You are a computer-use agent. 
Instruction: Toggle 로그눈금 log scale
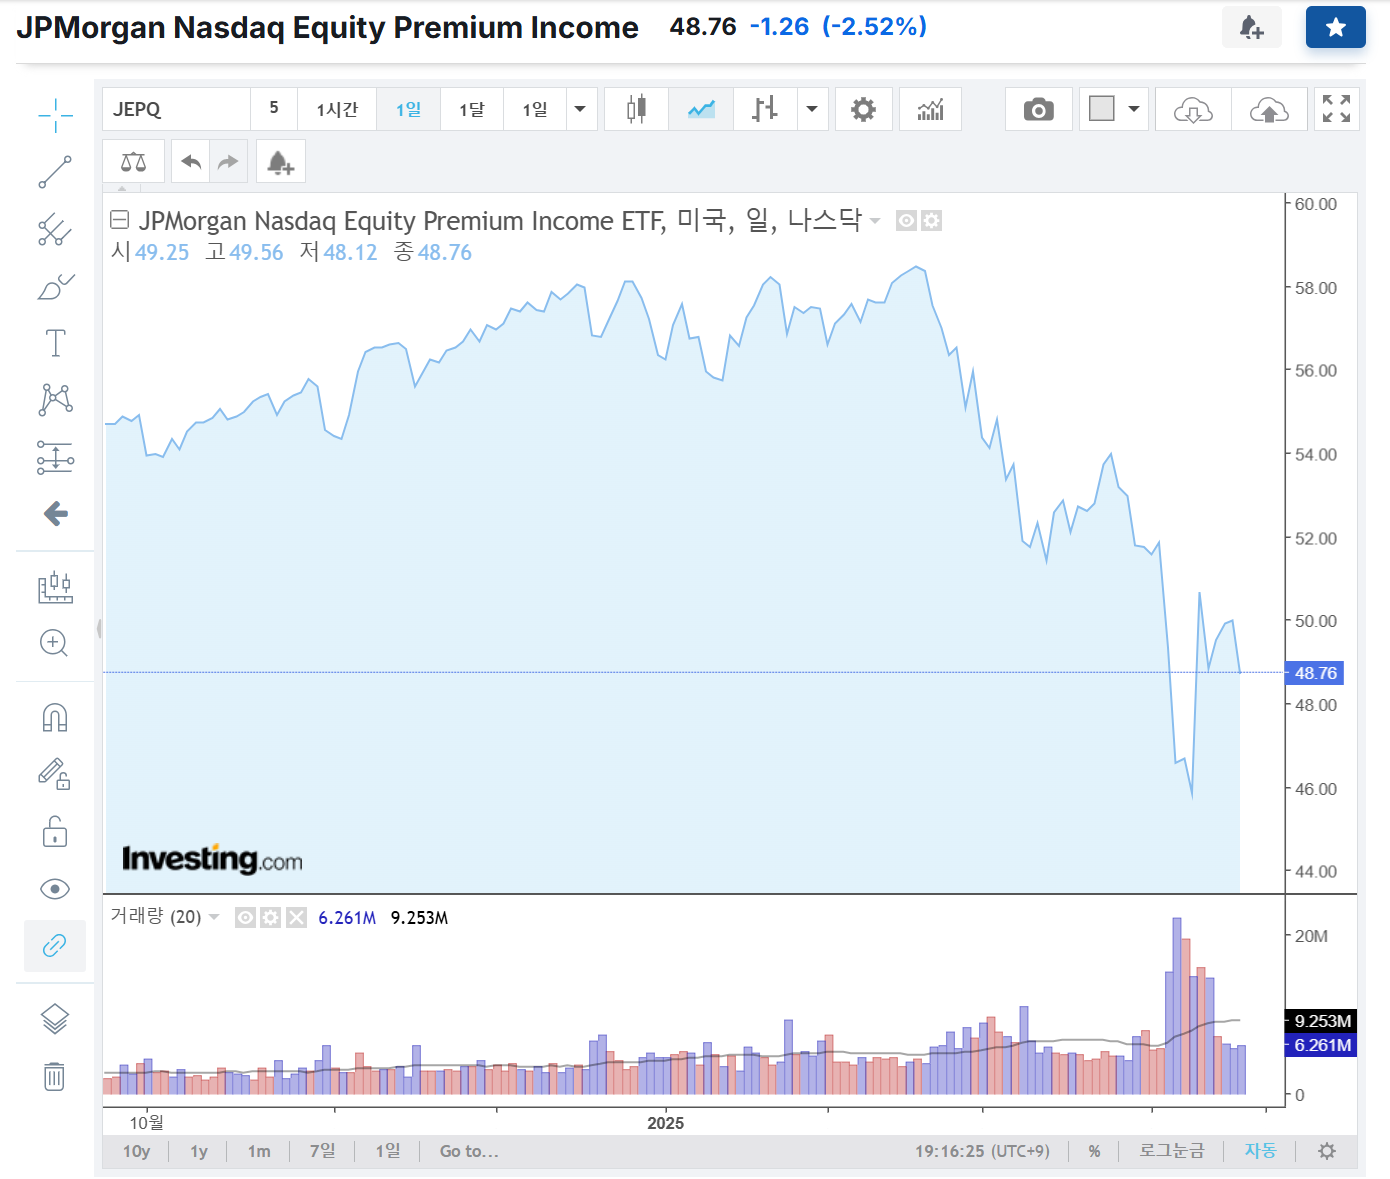coord(1172,1151)
